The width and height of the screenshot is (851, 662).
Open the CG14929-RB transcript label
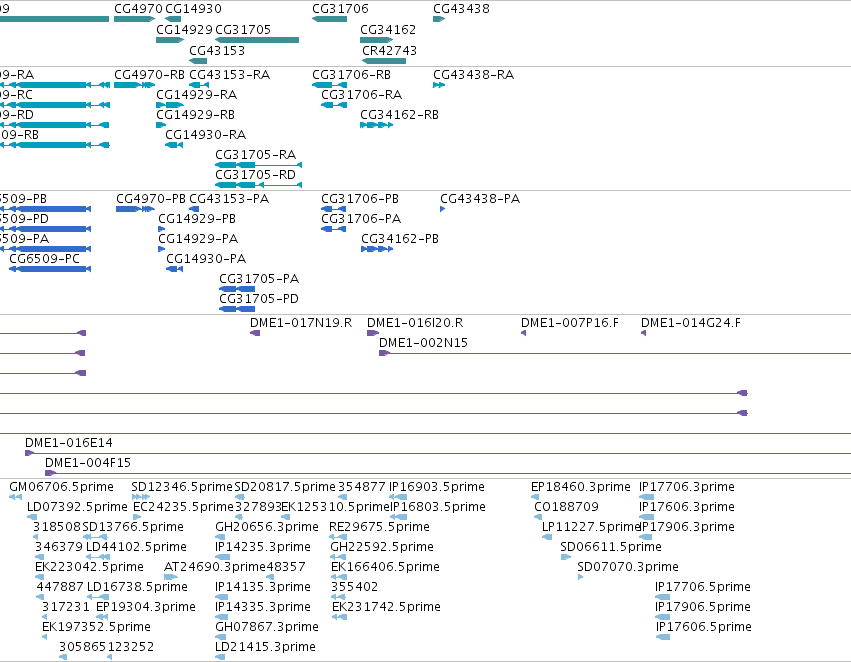[195, 114]
